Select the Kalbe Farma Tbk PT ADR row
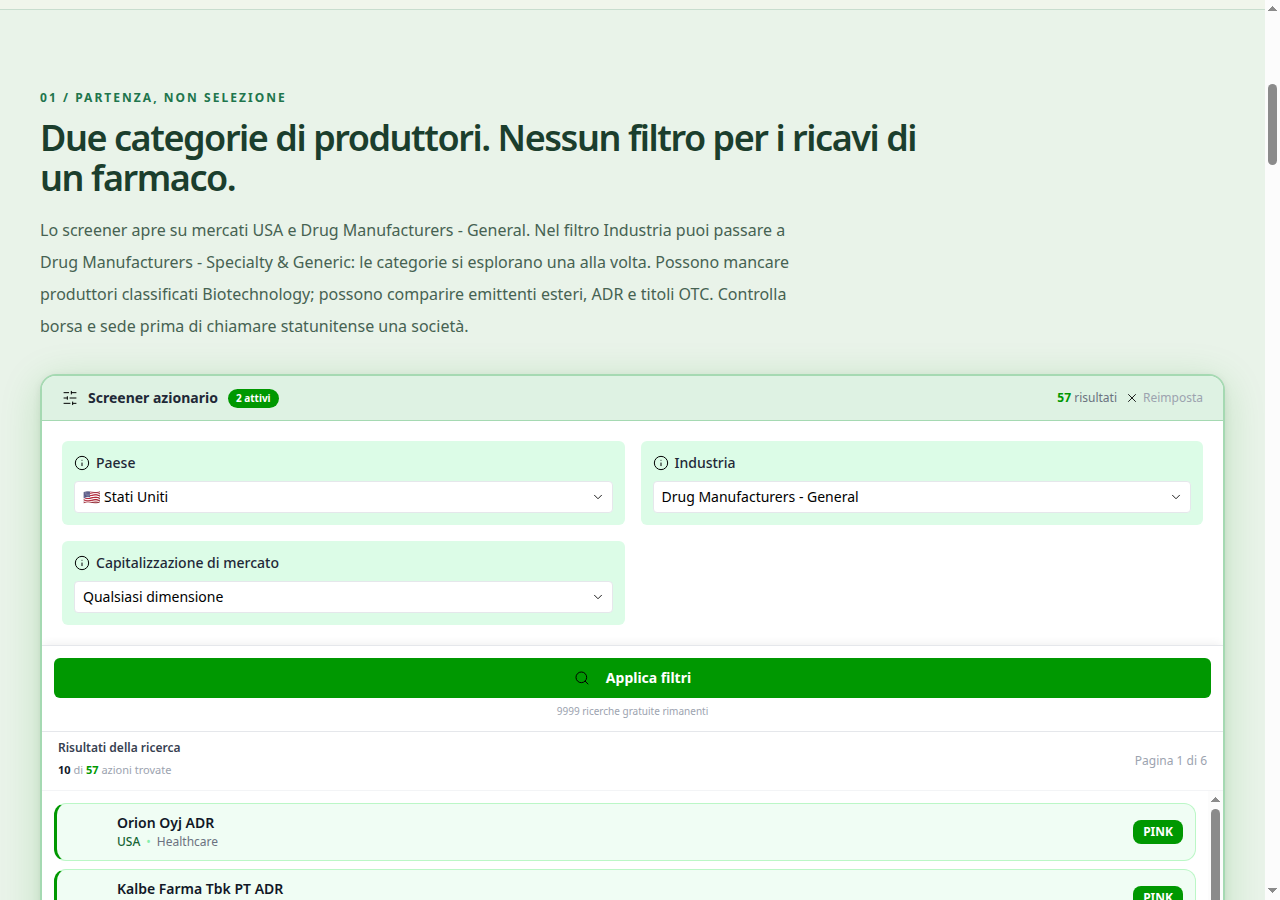The height and width of the screenshot is (900, 1280). 625,885
